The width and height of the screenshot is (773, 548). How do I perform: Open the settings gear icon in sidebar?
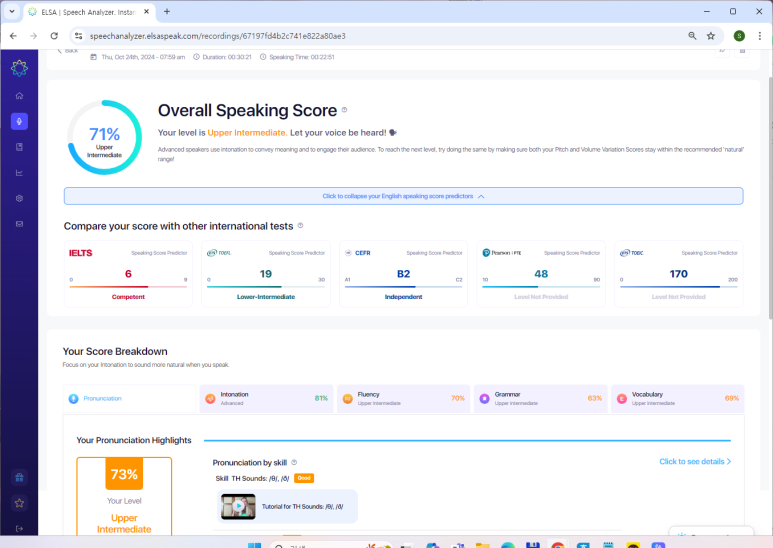[19, 198]
